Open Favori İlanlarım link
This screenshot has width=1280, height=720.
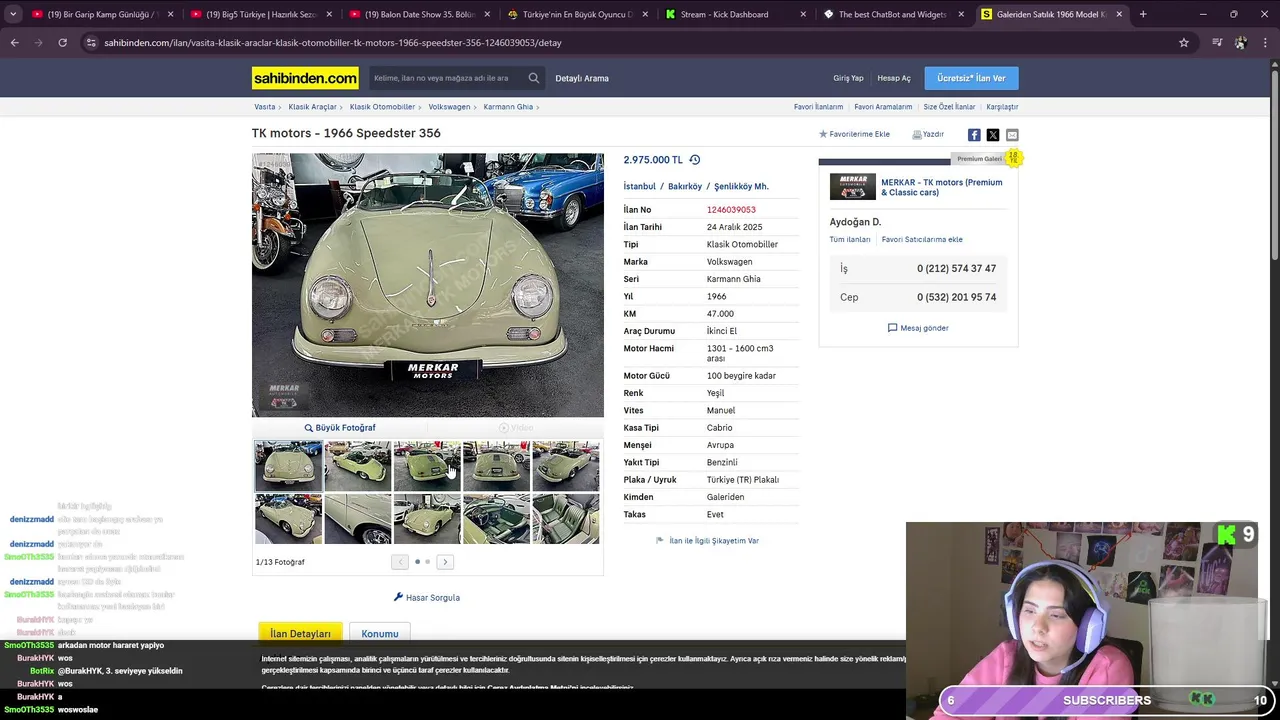(x=818, y=107)
